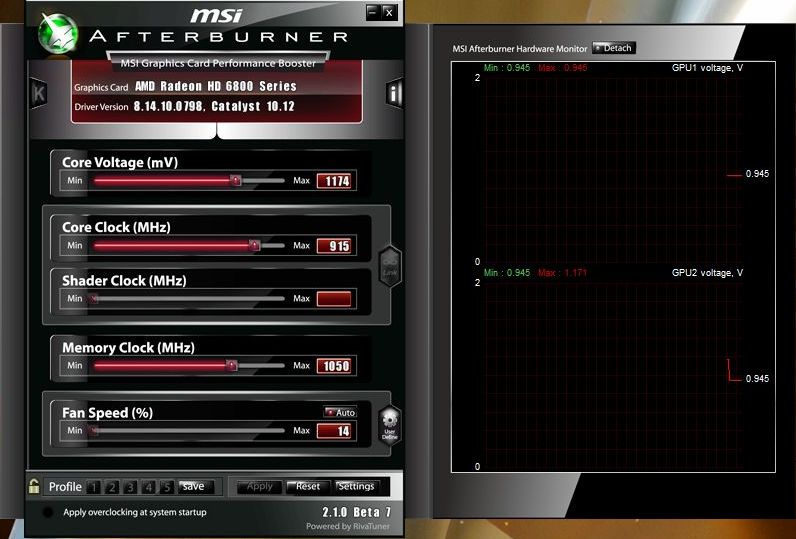Click the Shader Clock slider handle
796x539 pixels.
pyautogui.click(x=93, y=298)
